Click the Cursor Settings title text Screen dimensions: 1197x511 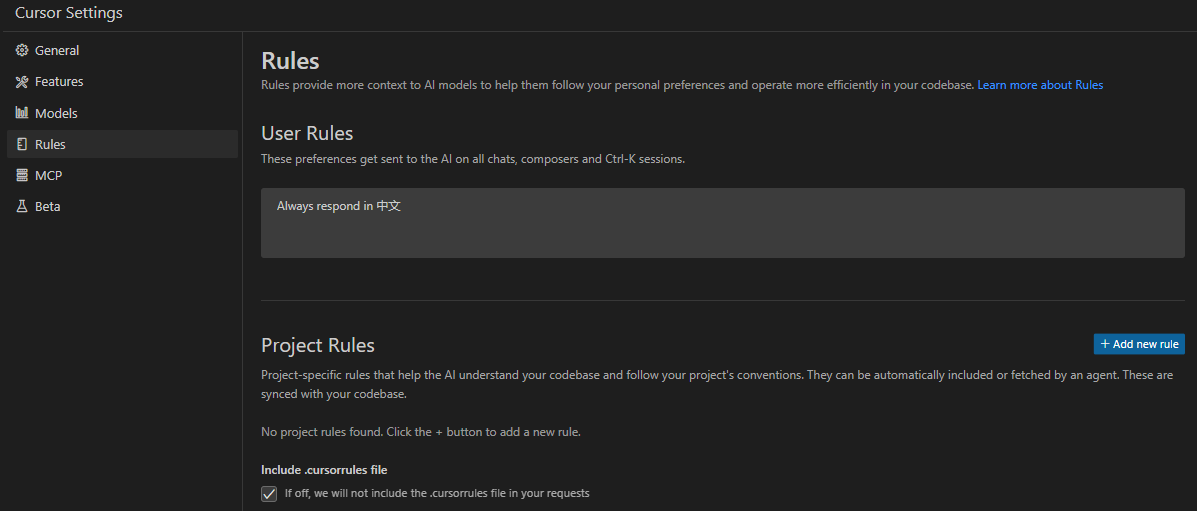pyautogui.click(x=69, y=13)
